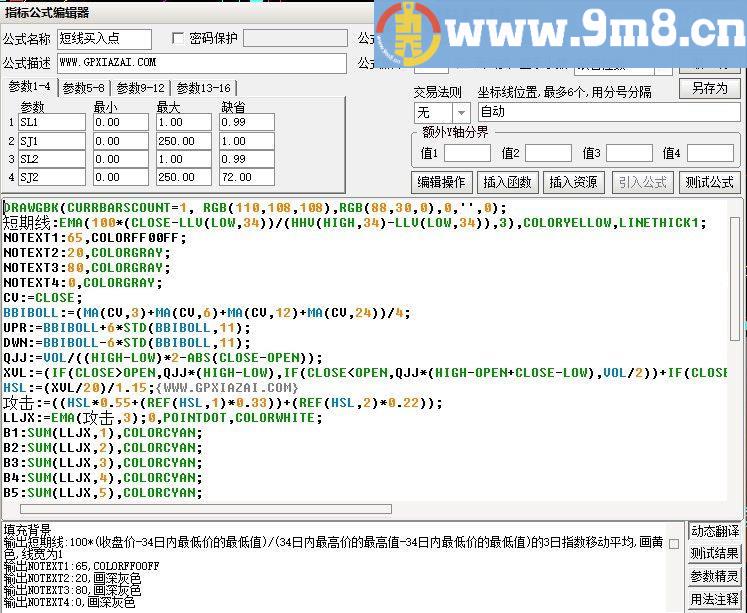Click the 坐标线位置 field showing 自动
747x613 pixels.
coord(609,112)
